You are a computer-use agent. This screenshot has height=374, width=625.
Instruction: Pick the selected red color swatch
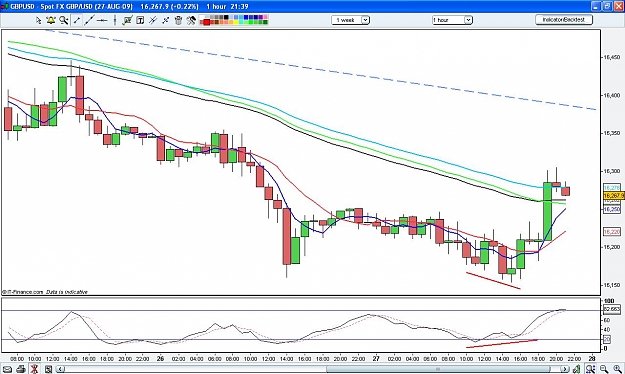(206, 22)
